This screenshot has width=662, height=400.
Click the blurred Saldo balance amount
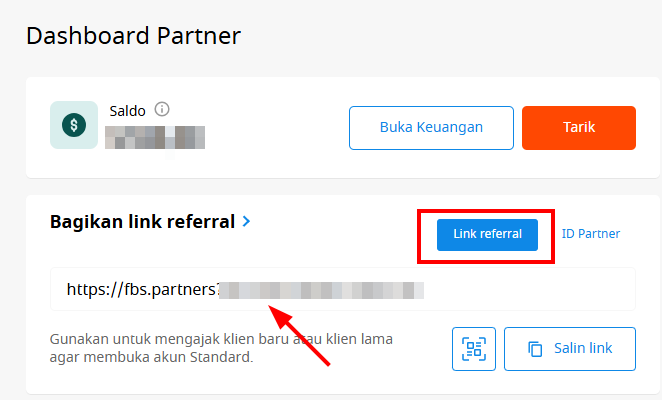(155, 137)
